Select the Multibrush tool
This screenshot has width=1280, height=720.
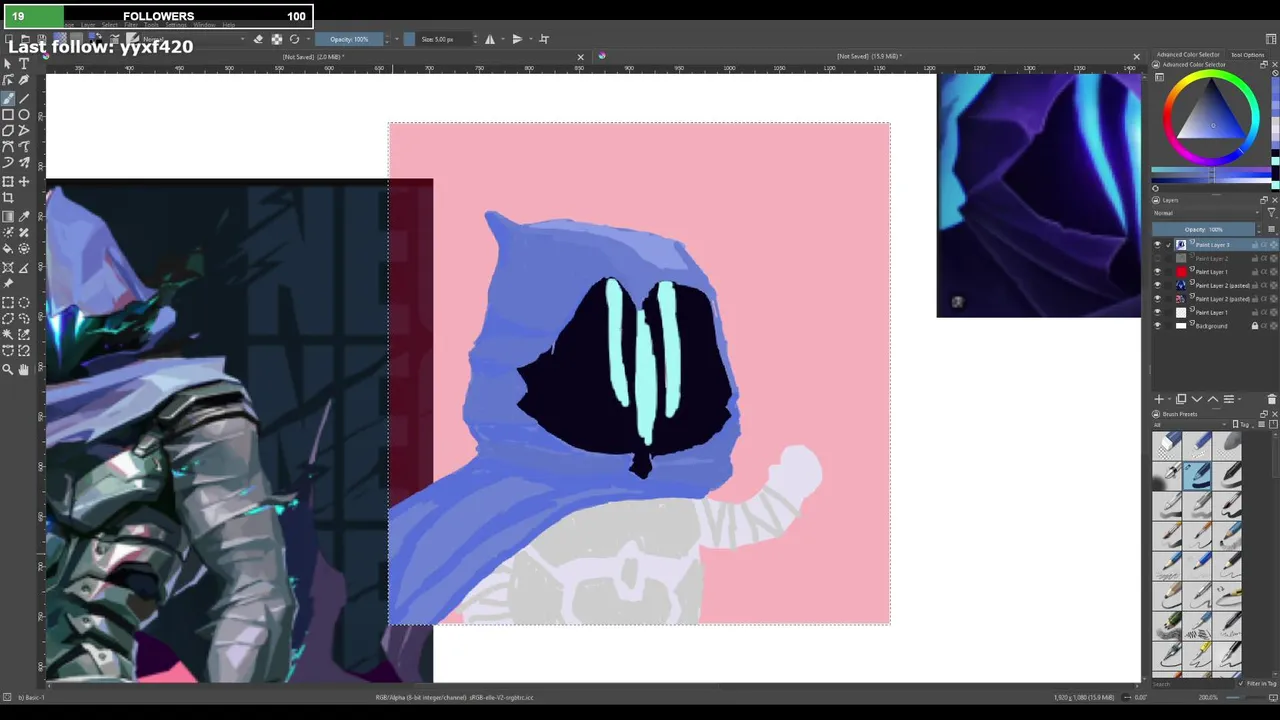[24, 163]
